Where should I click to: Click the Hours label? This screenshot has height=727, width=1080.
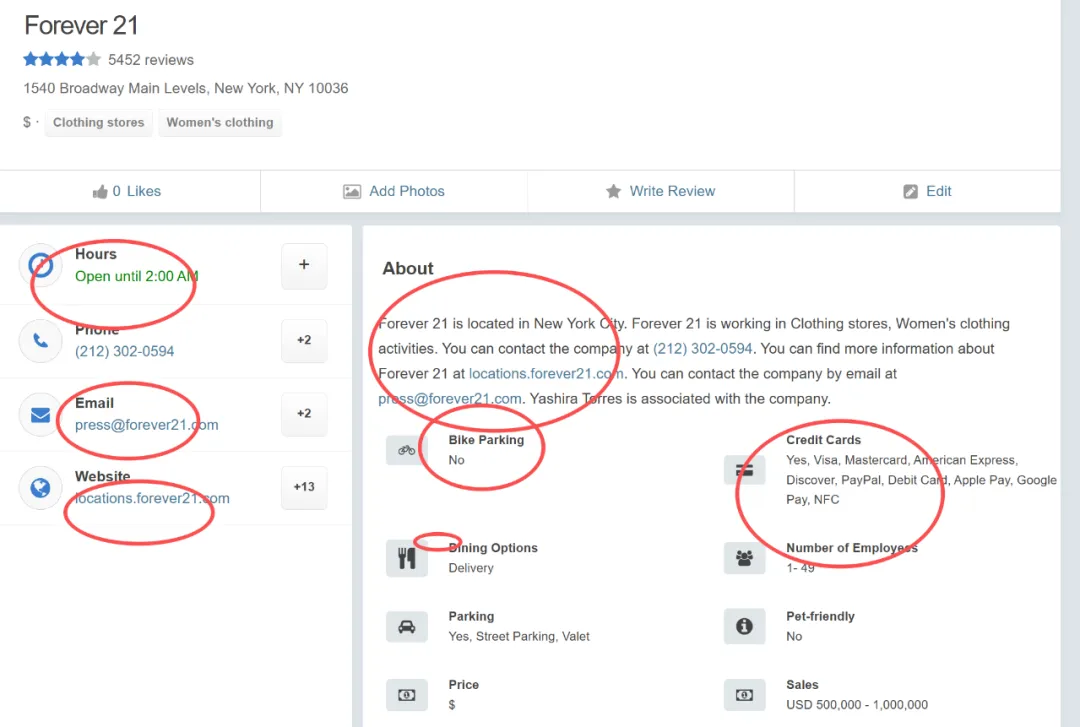[x=96, y=254]
